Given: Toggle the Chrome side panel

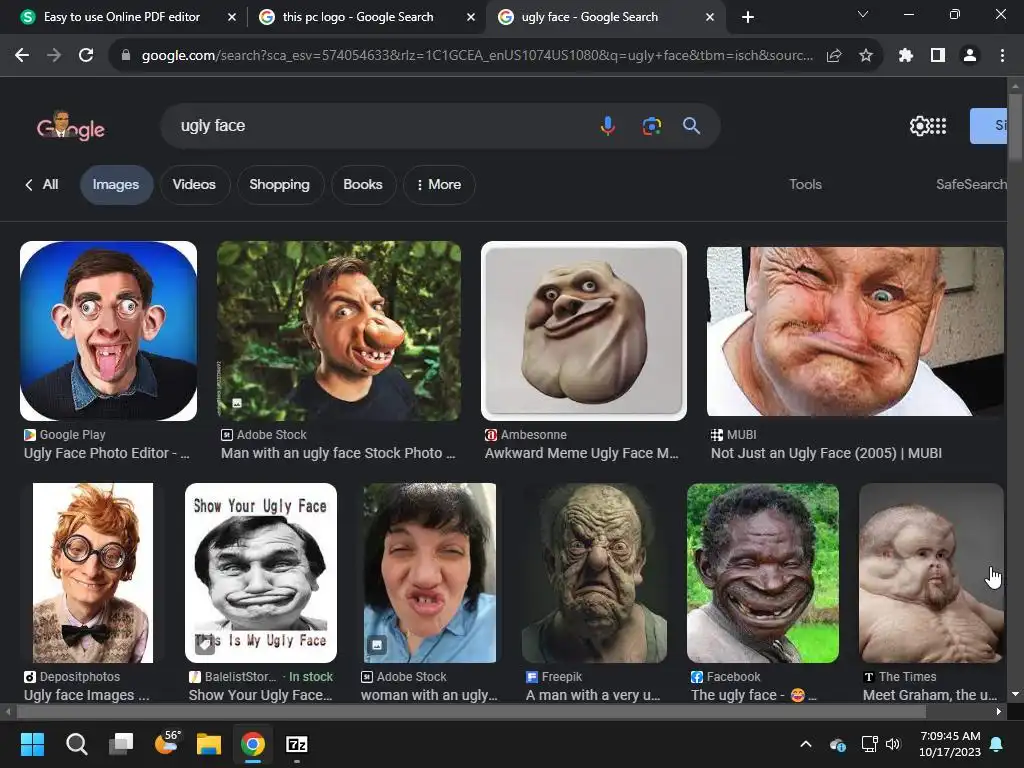Looking at the screenshot, I should [938, 56].
